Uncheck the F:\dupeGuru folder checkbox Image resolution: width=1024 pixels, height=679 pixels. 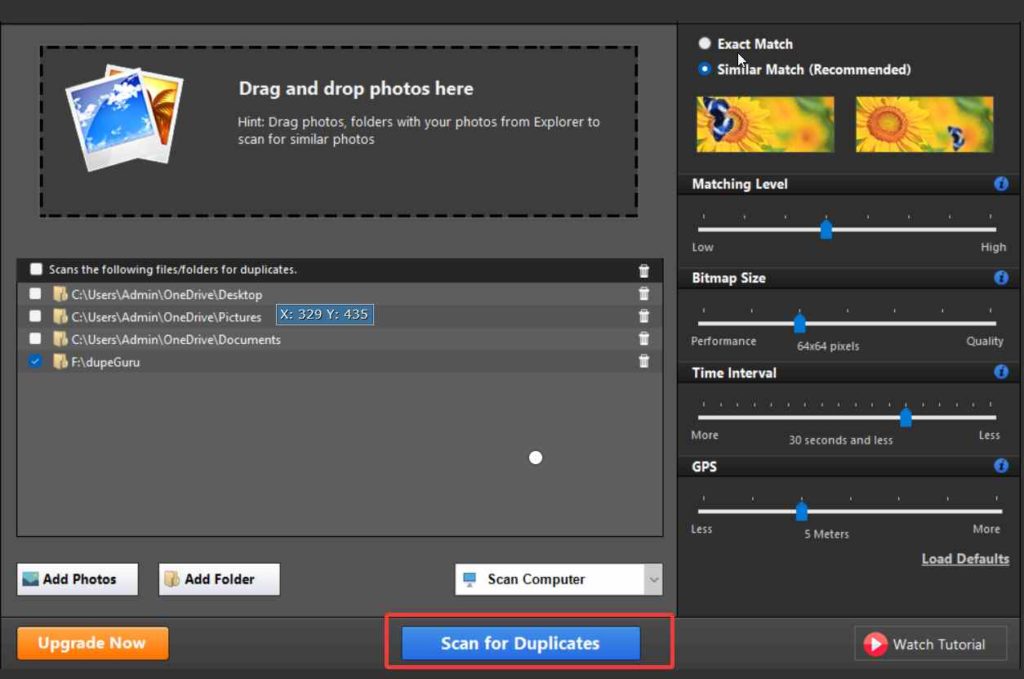35,361
